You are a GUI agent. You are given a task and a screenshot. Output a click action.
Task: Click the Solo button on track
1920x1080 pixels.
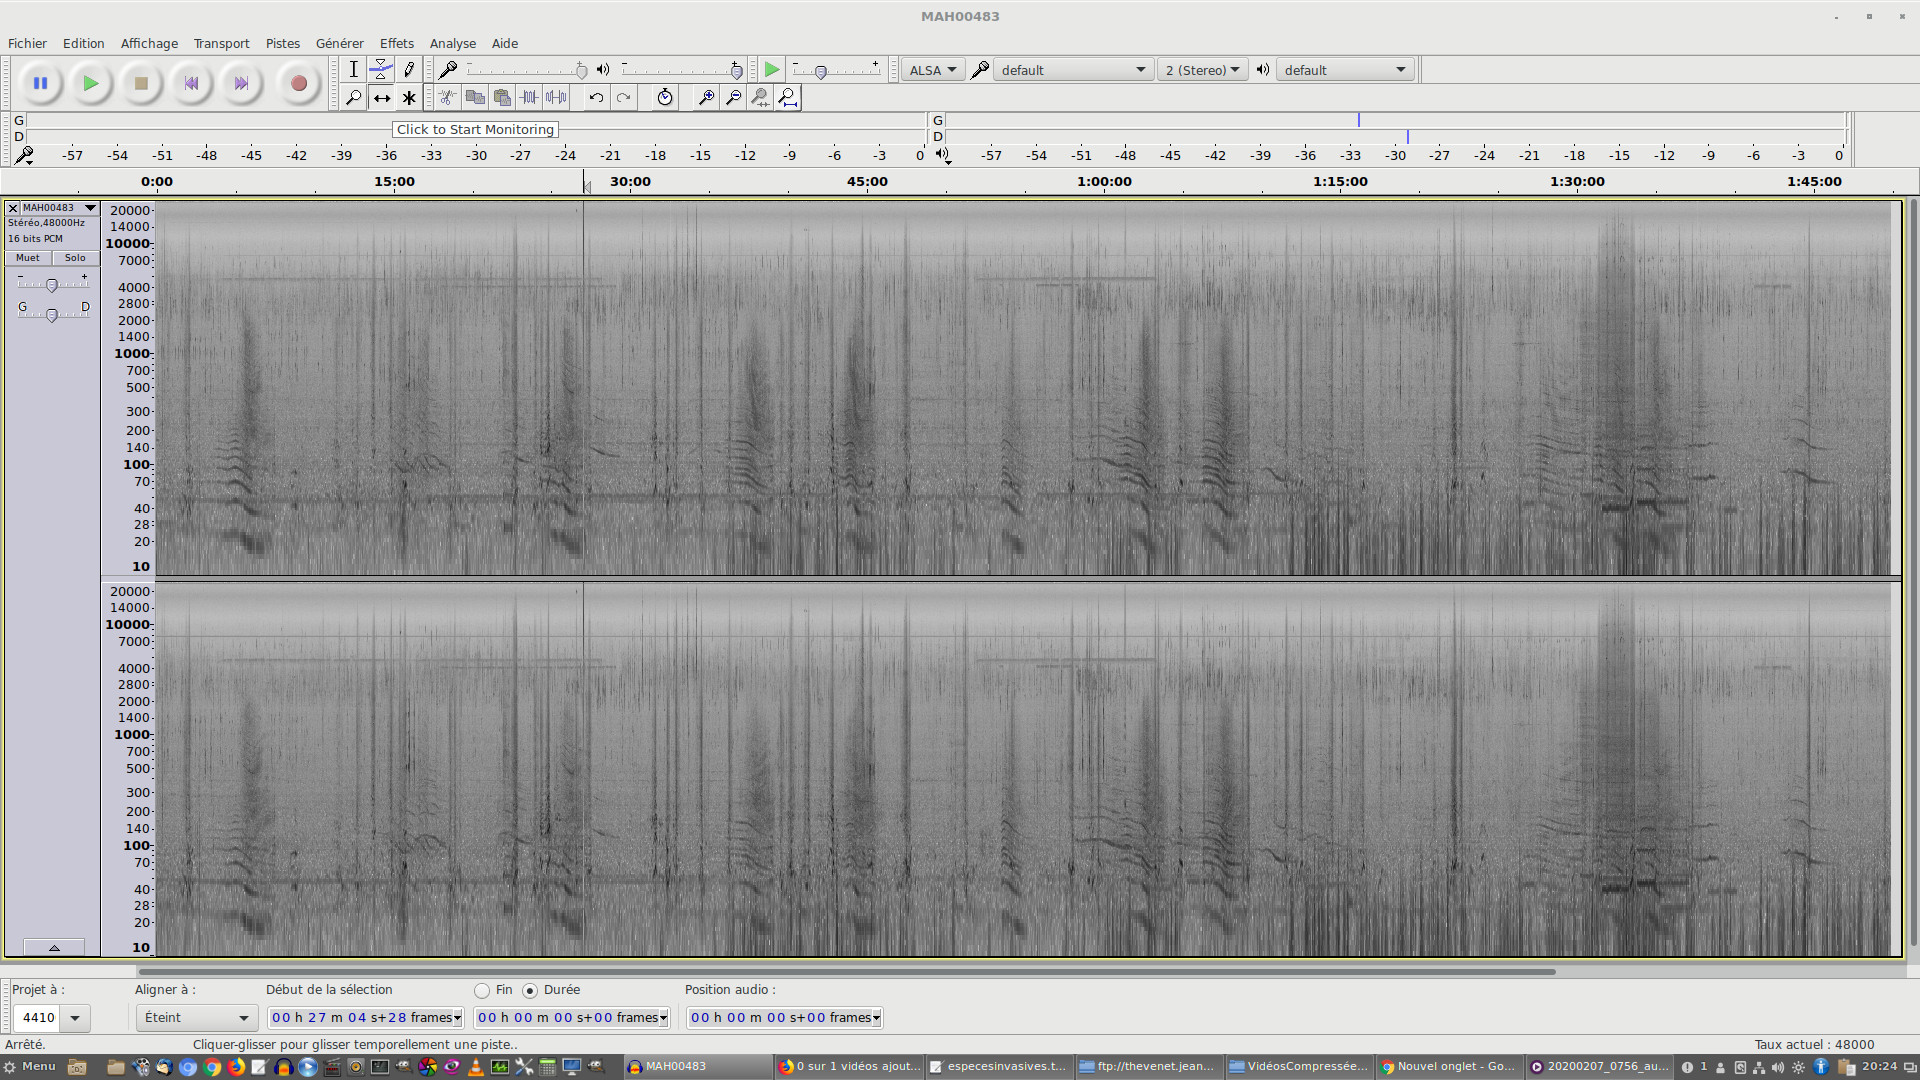(75, 258)
